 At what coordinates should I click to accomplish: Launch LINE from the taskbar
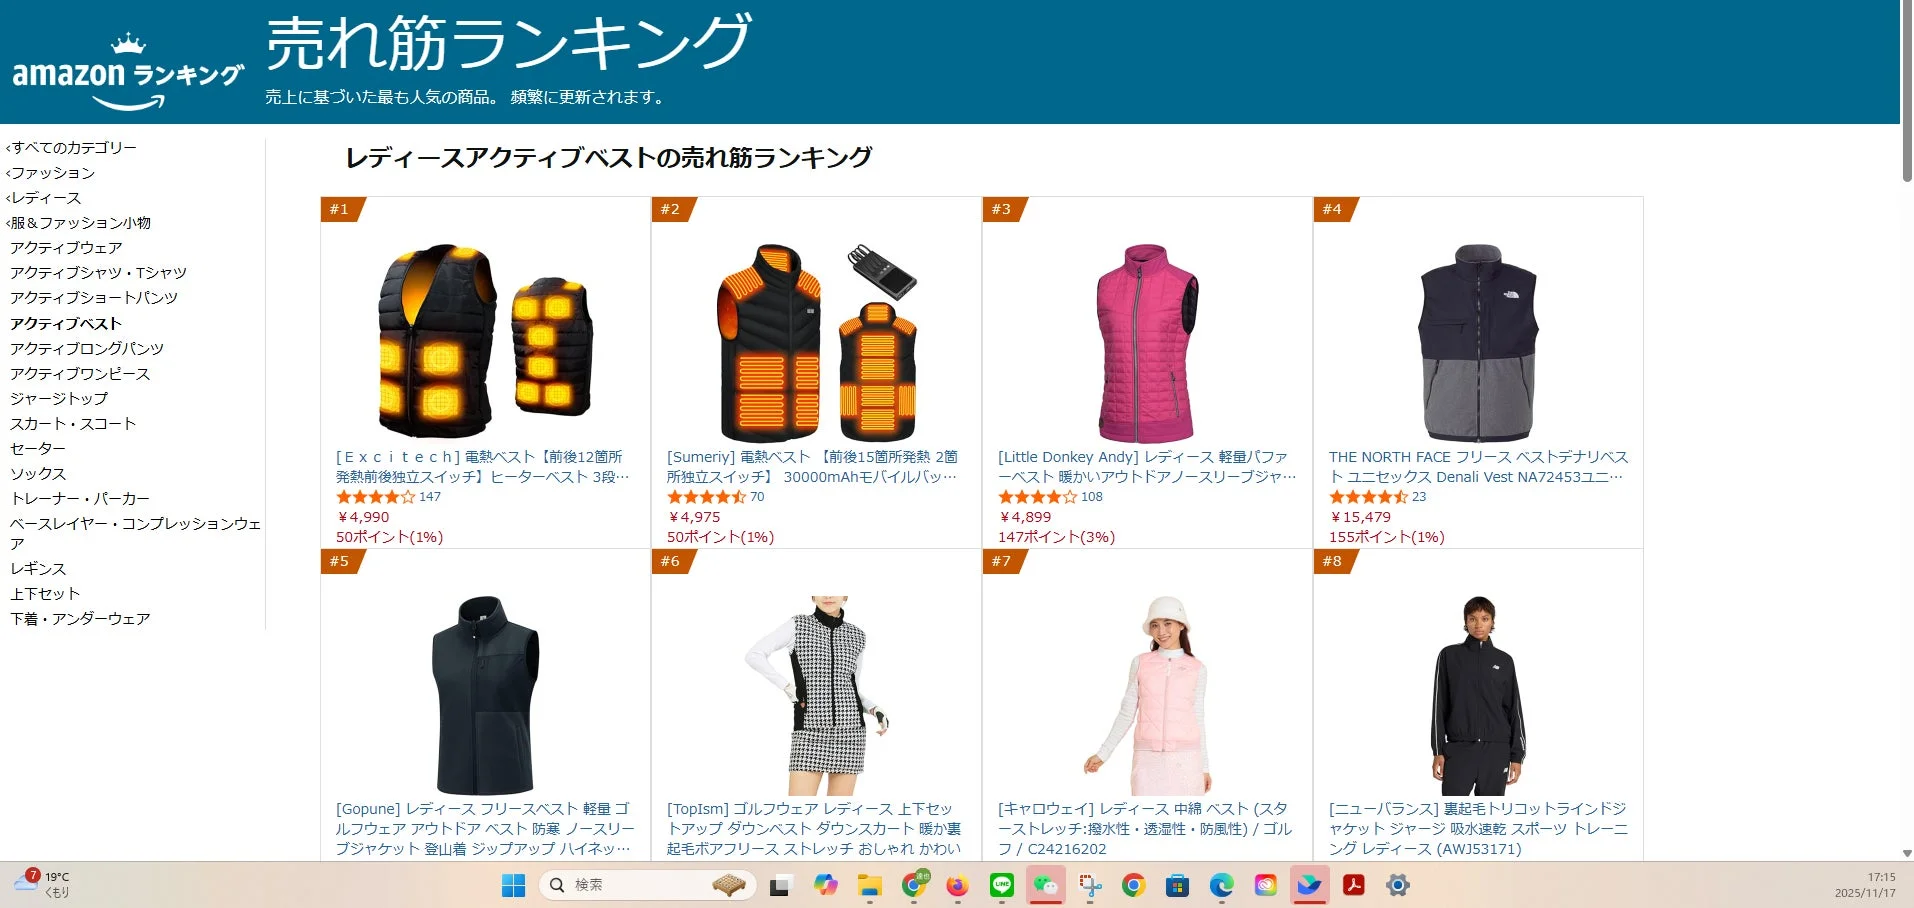pos(1000,884)
